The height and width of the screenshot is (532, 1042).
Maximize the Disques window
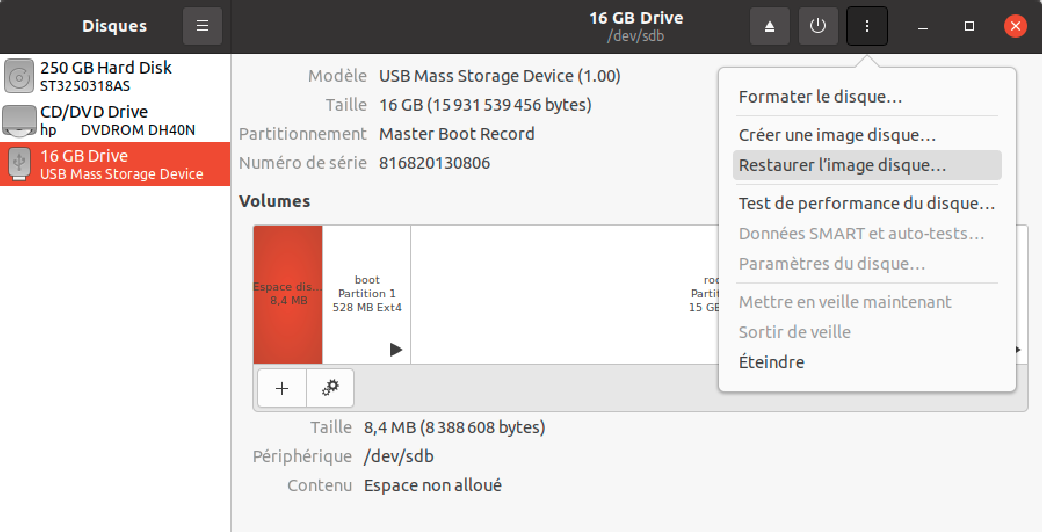[x=969, y=26]
